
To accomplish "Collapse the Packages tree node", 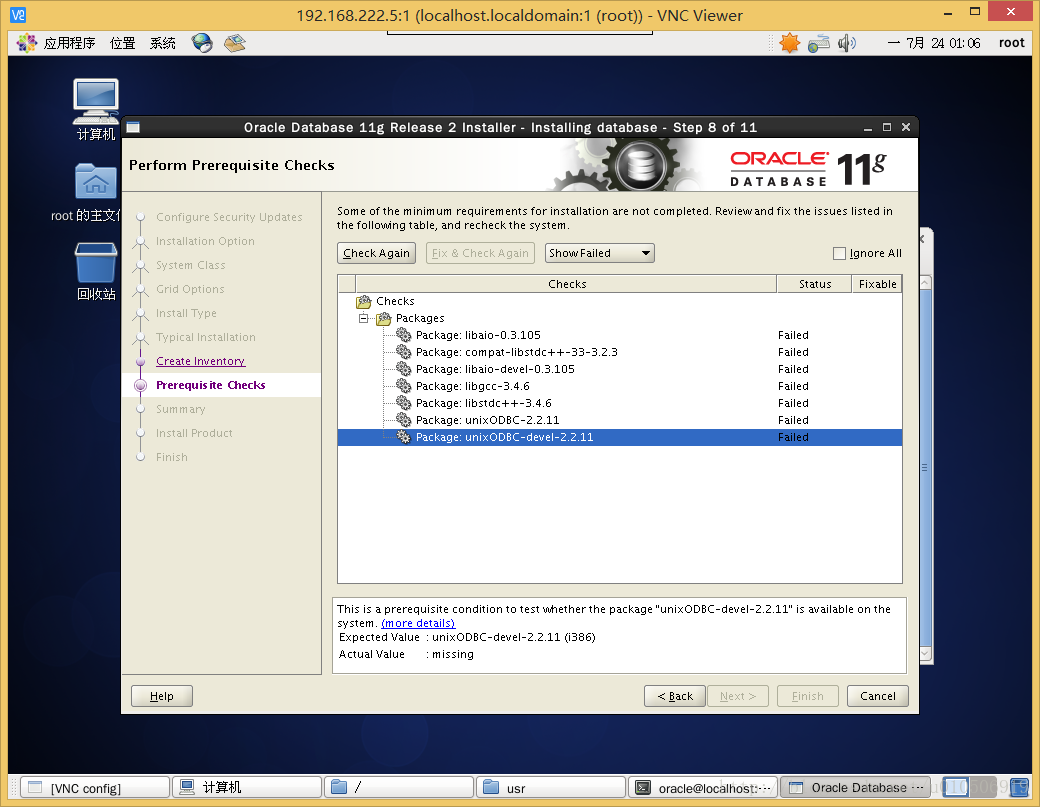I will click(x=363, y=318).
